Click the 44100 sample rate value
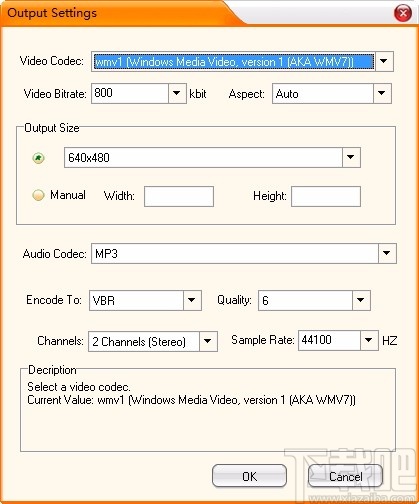The height and width of the screenshot is (504, 419). tap(329, 340)
